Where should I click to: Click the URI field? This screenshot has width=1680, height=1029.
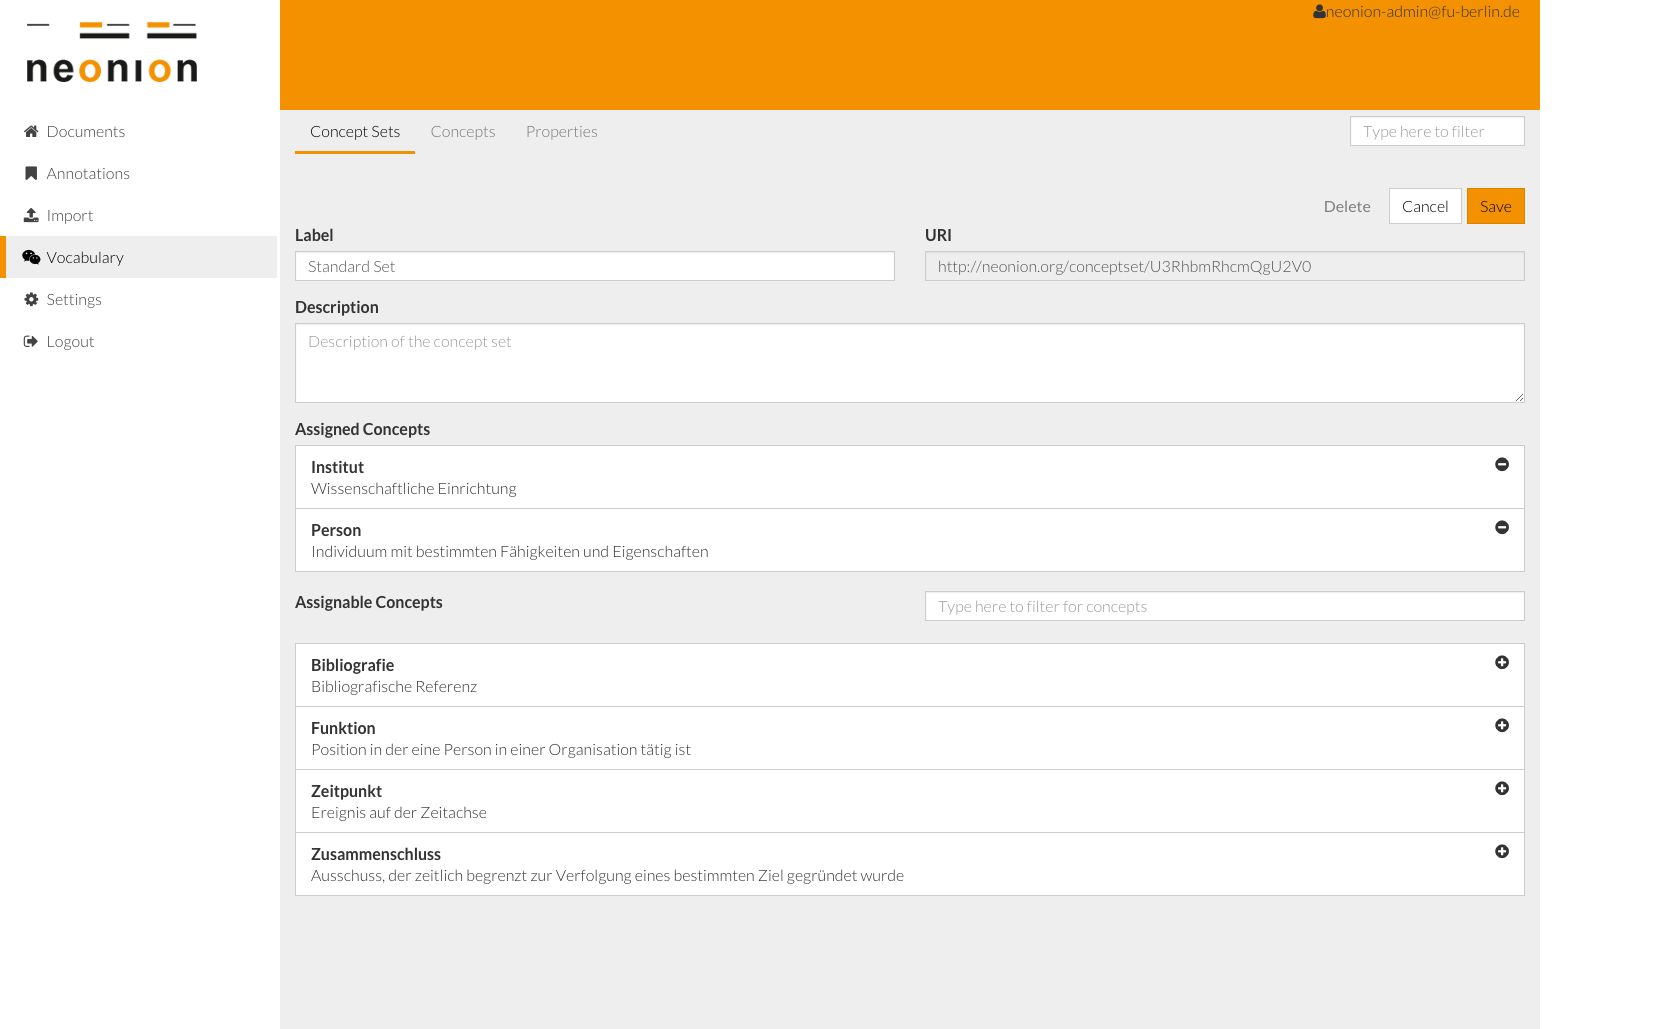click(x=1225, y=266)
